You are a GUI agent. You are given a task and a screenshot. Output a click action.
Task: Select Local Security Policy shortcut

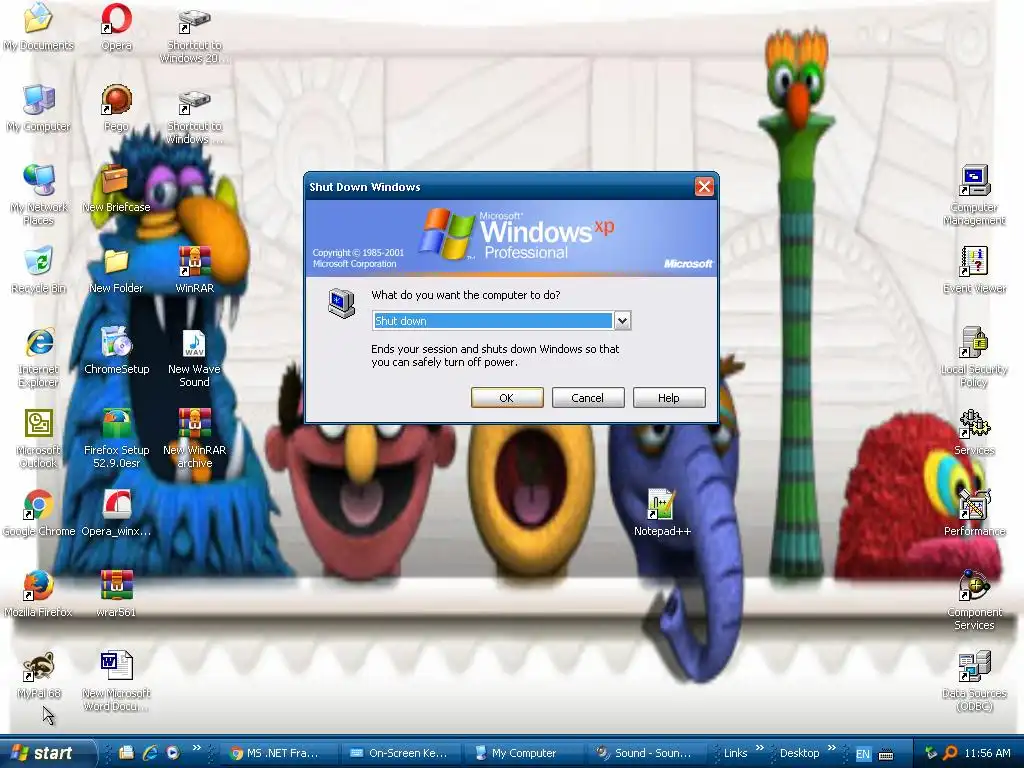point(974,357)
